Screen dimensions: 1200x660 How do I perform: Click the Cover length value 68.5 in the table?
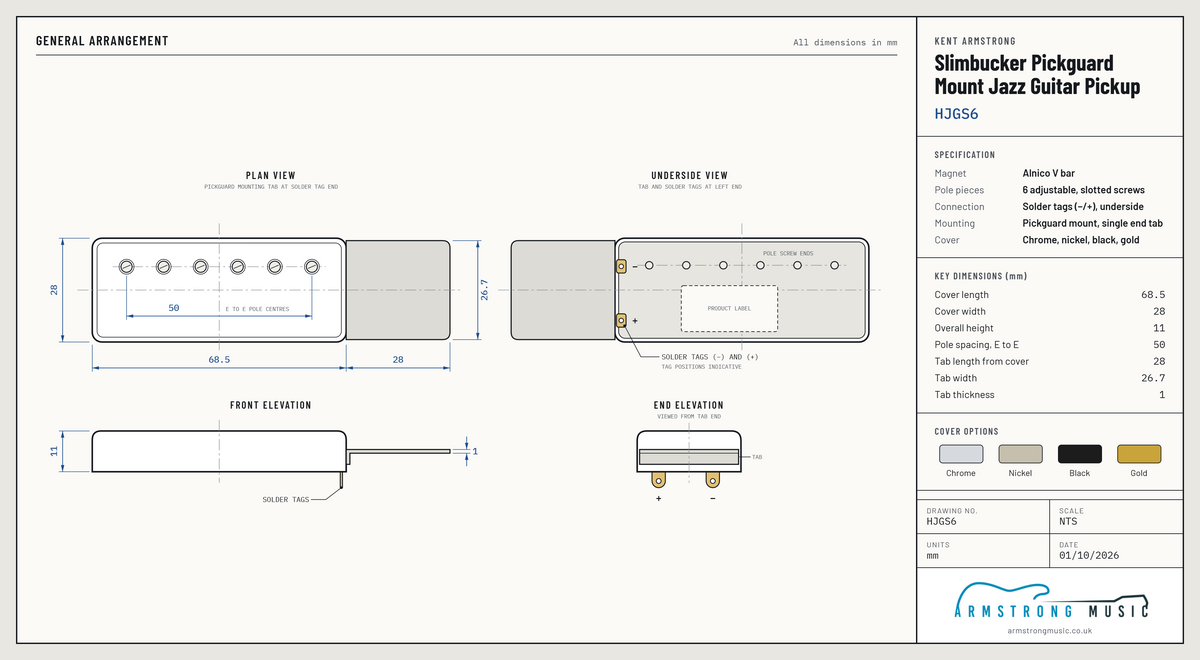(x=1153, y=295)
